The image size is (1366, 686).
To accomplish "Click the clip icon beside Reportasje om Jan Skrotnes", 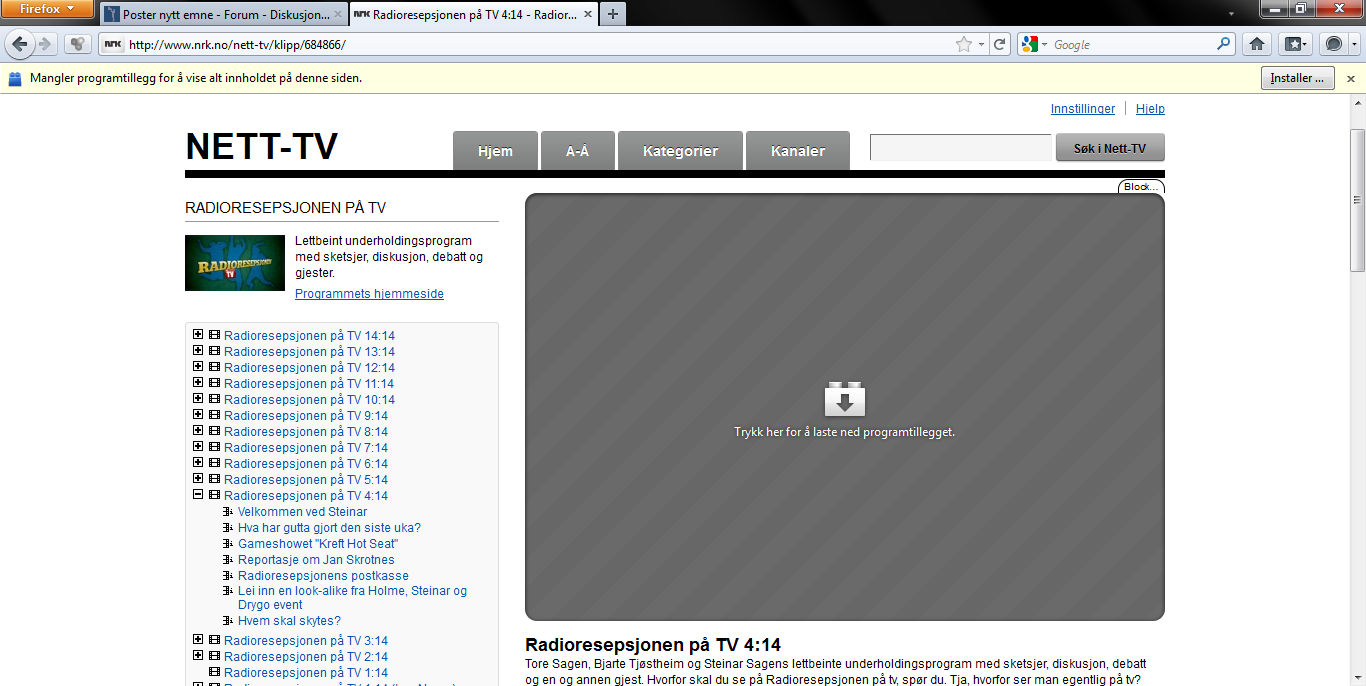I will [x=228, y=560].
